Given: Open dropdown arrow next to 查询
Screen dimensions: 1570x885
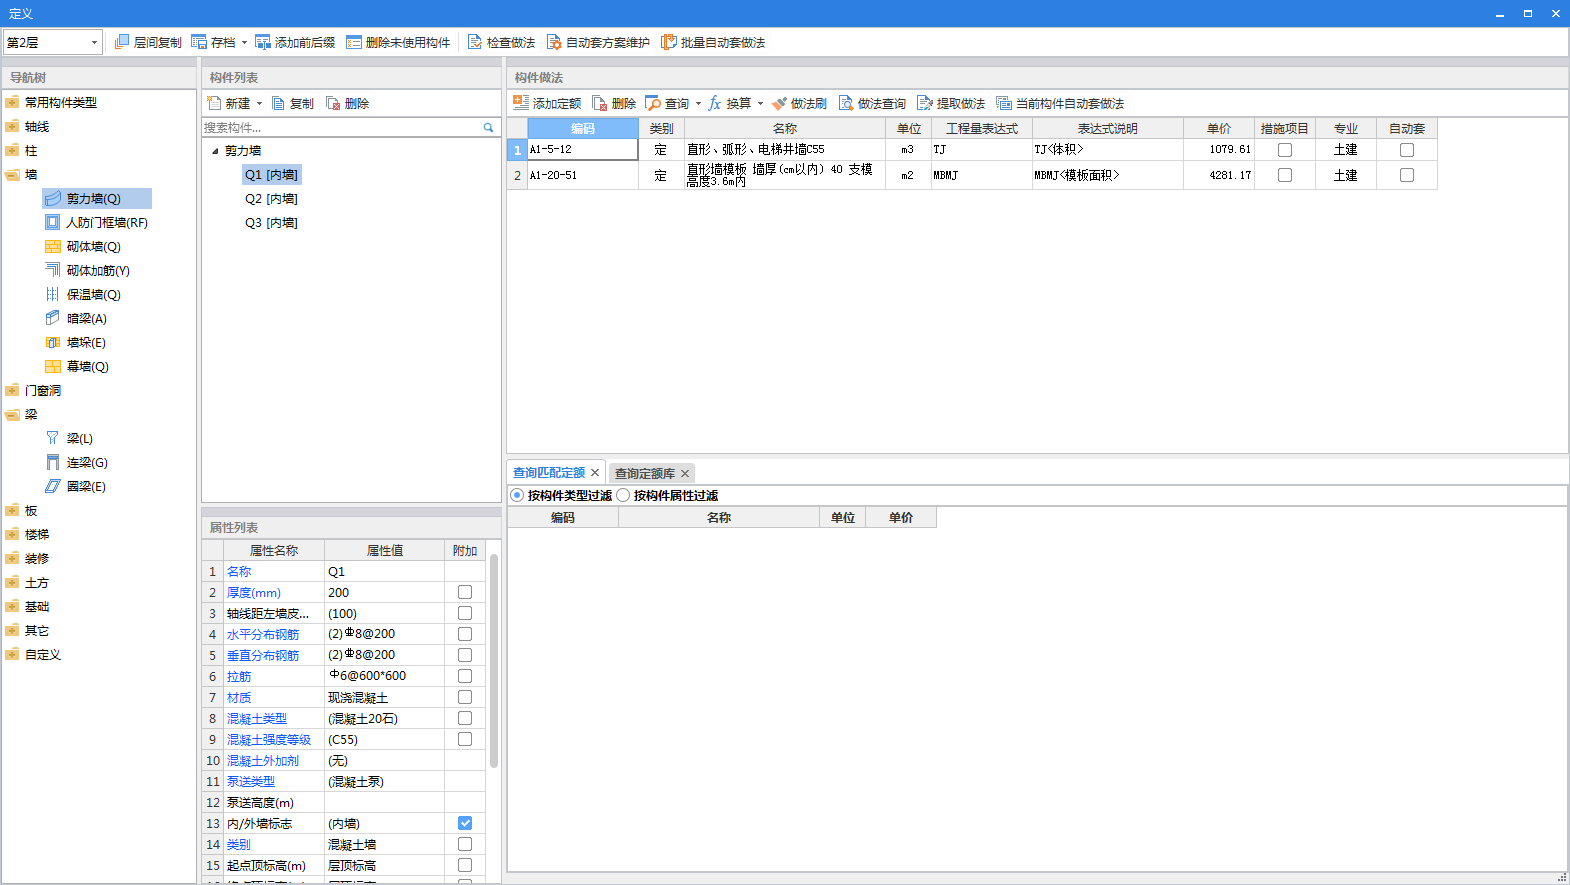Looking at the screenshot, I should pos(698,104).
